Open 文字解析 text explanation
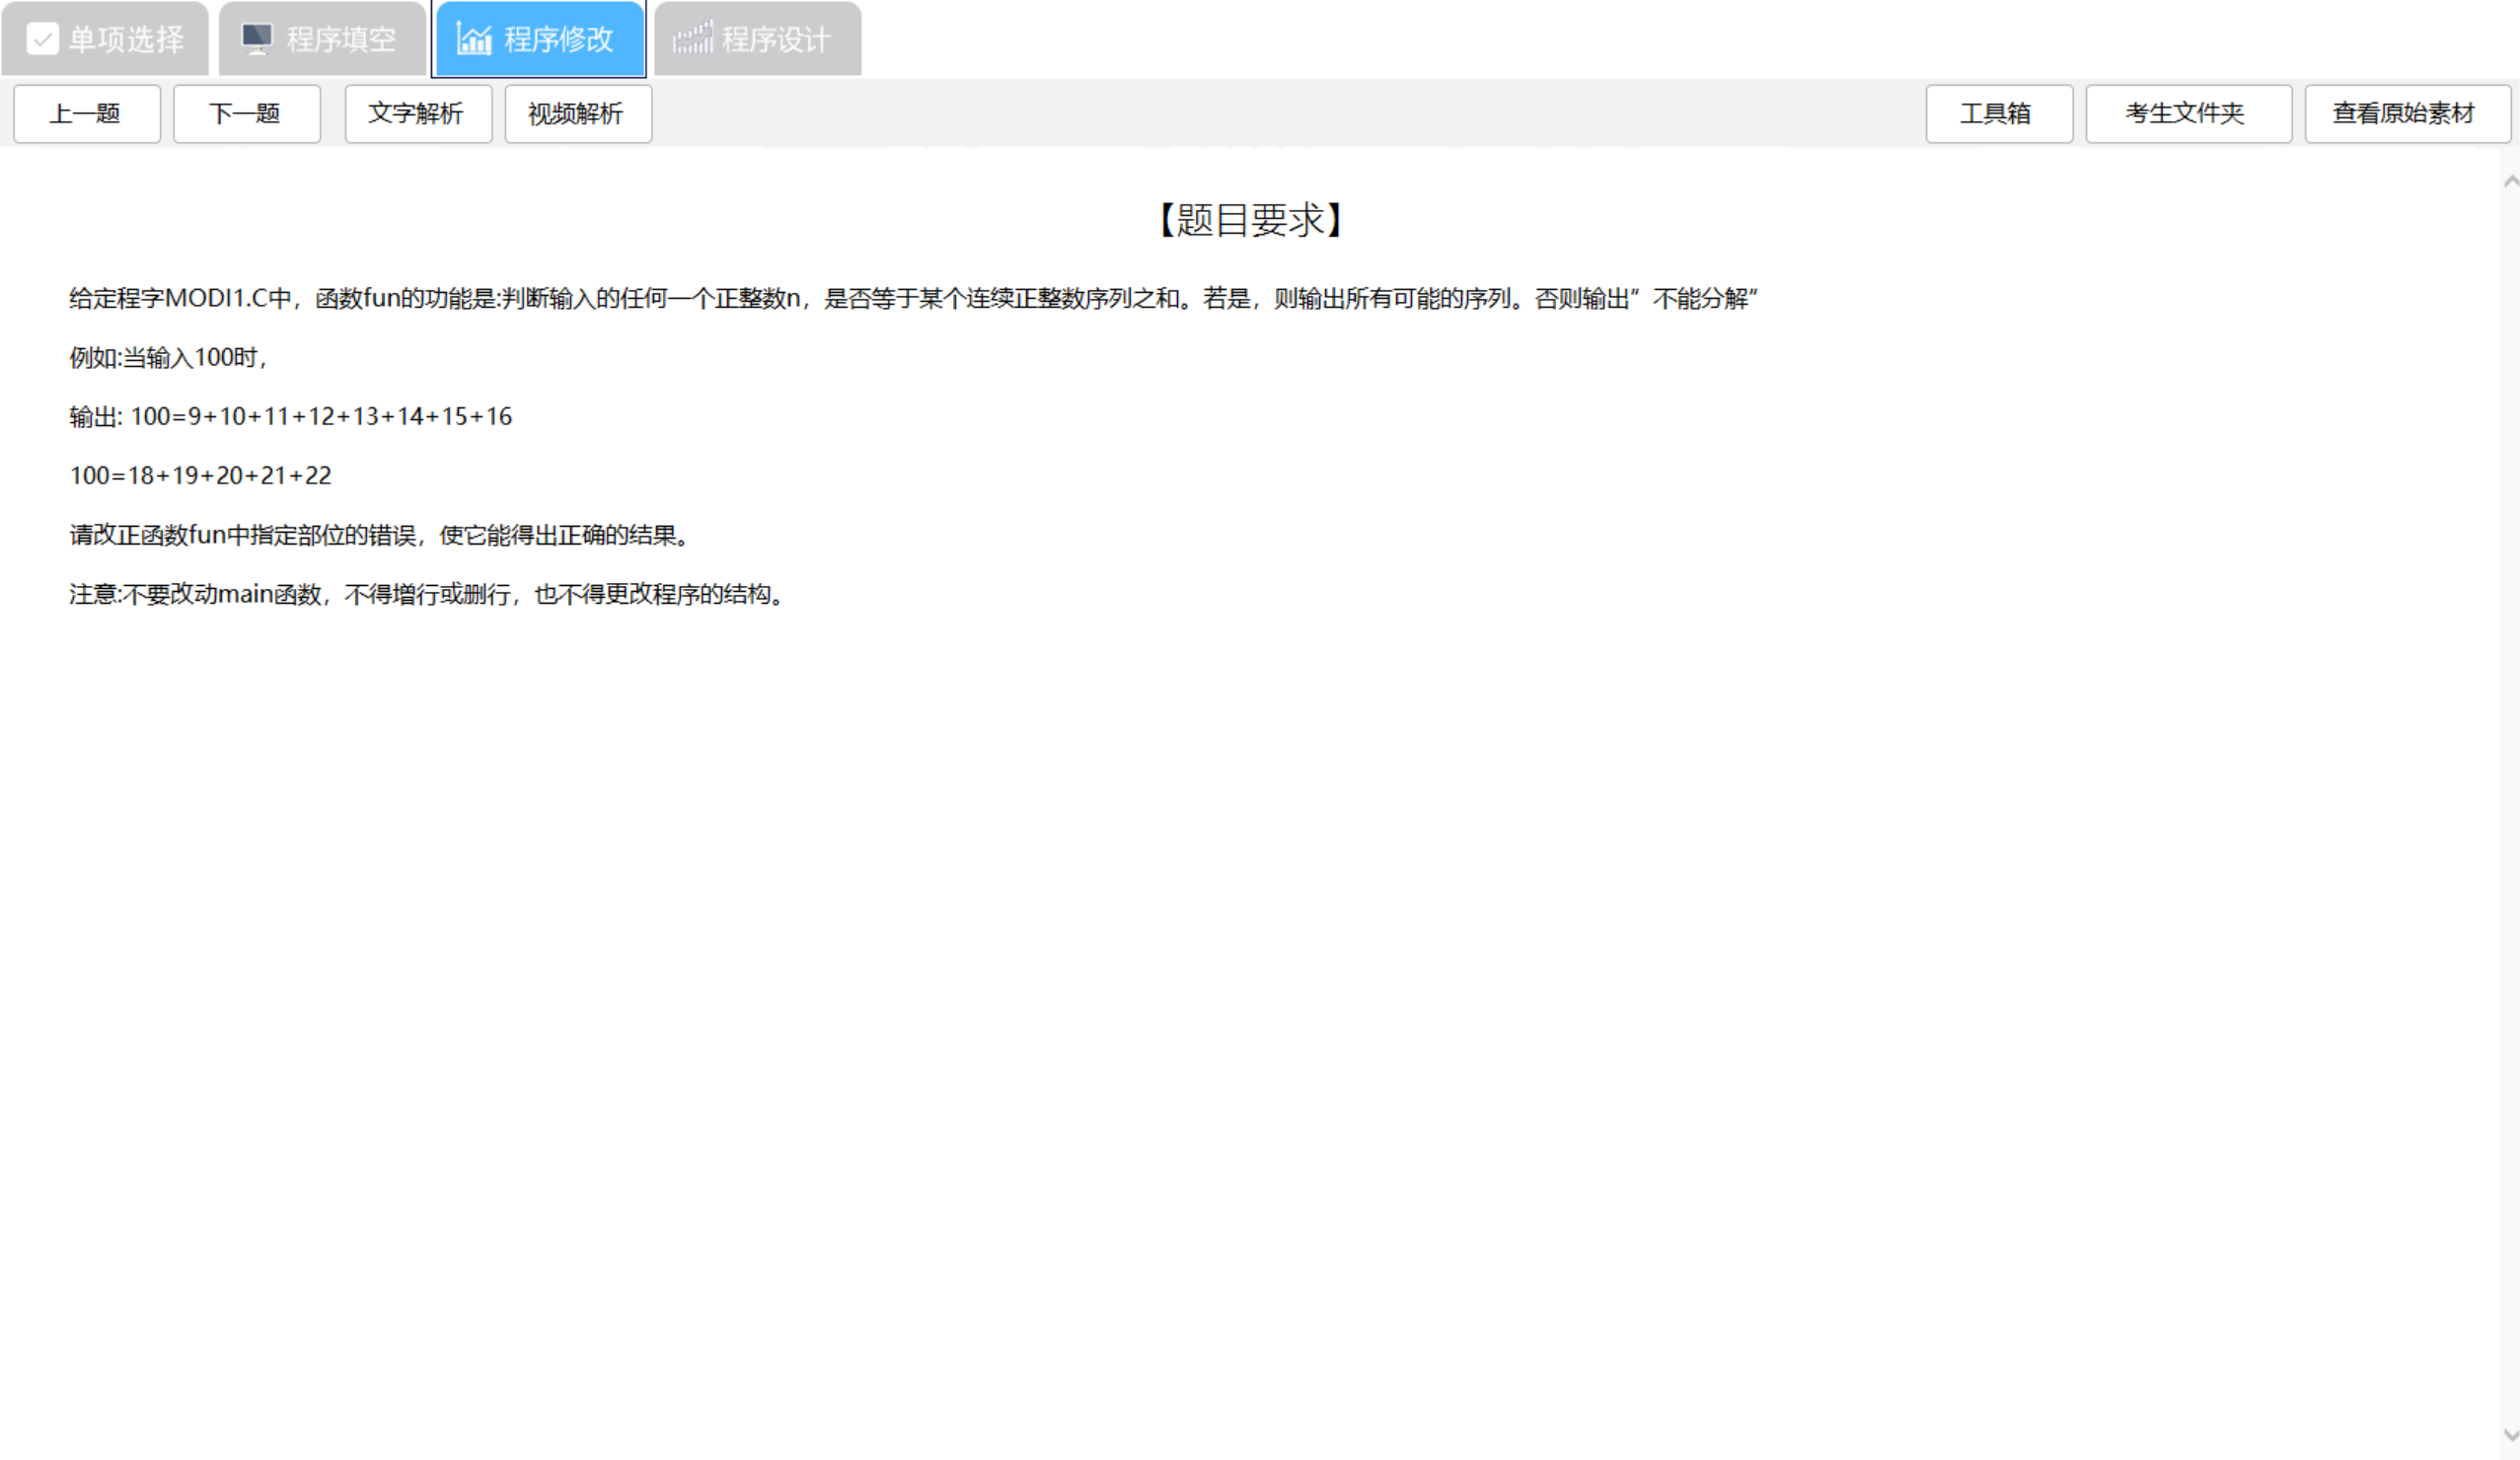Viewport: 2520px width, 1460px height. [418, 114]
